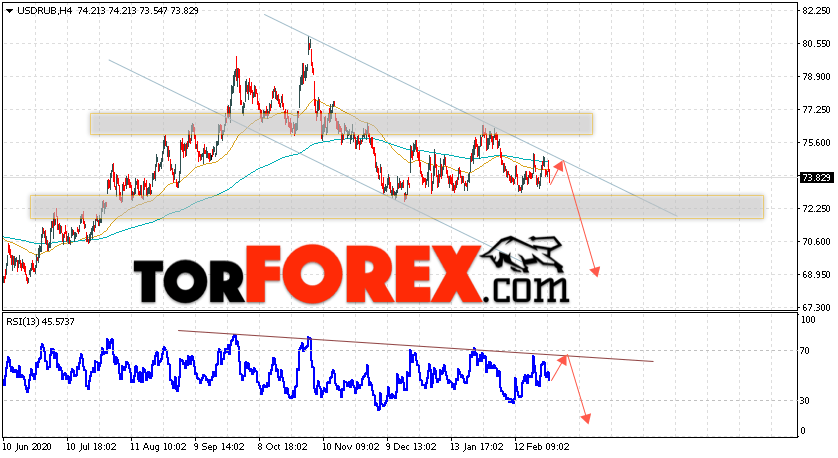Select price axis label 70.600
Viewport: 838px width, 458px height.
[817, 242]
